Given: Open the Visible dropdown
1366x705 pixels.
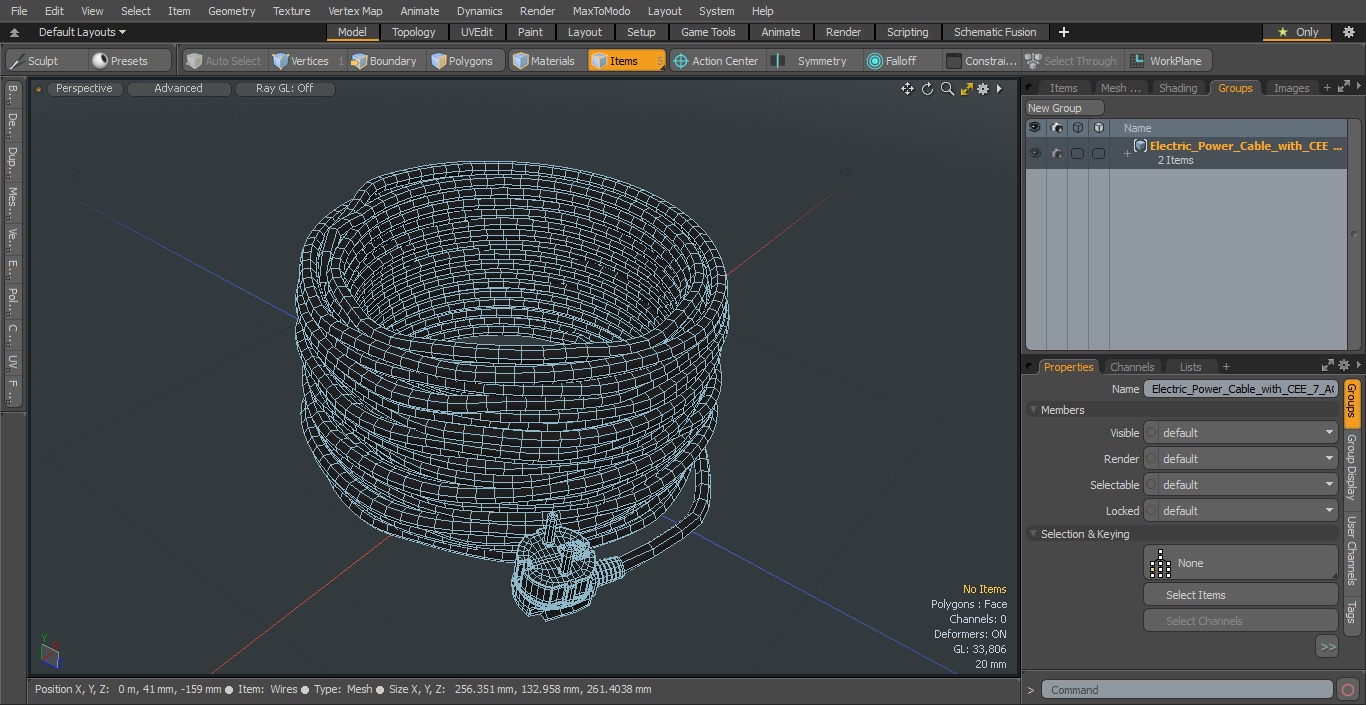Looking at the screenshot, I should tap(1240, 433).
